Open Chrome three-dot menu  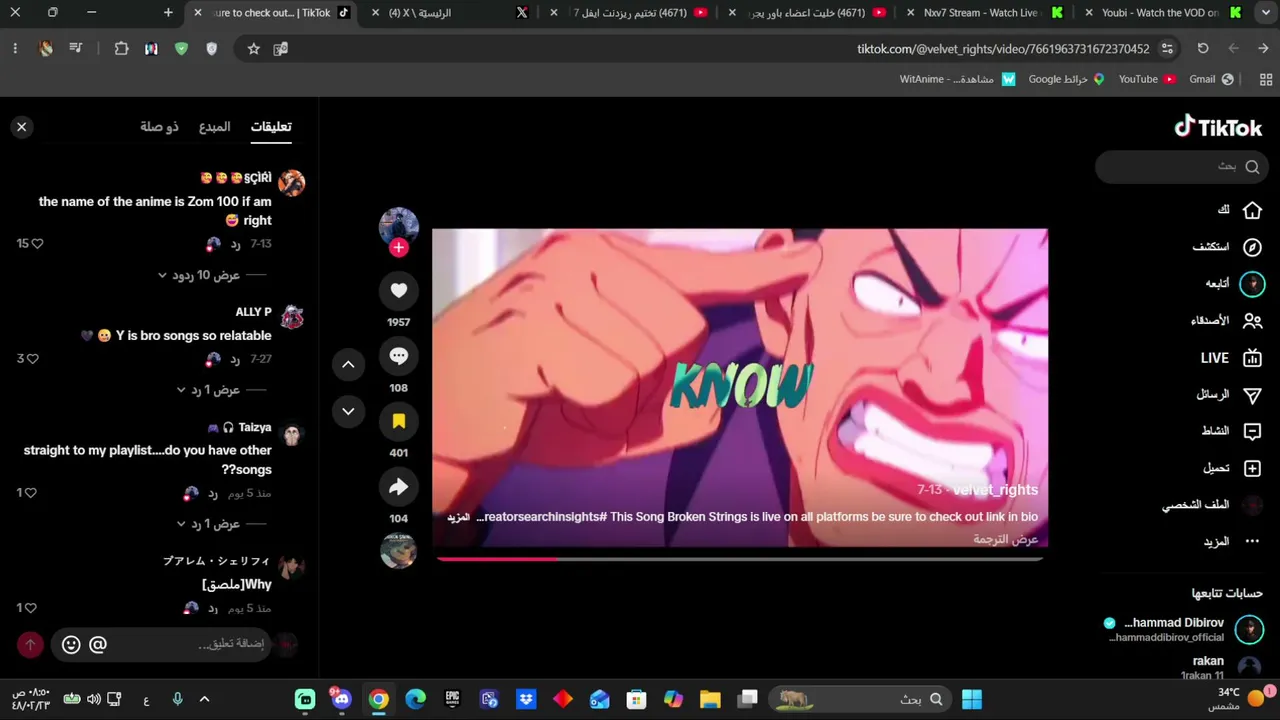(15, 49)
